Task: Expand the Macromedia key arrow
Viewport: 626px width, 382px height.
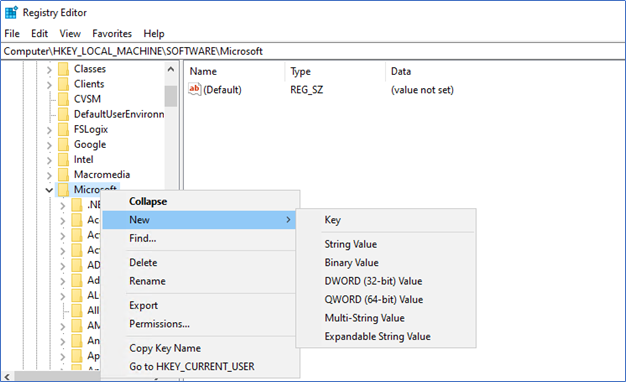Action: [49, 175]
